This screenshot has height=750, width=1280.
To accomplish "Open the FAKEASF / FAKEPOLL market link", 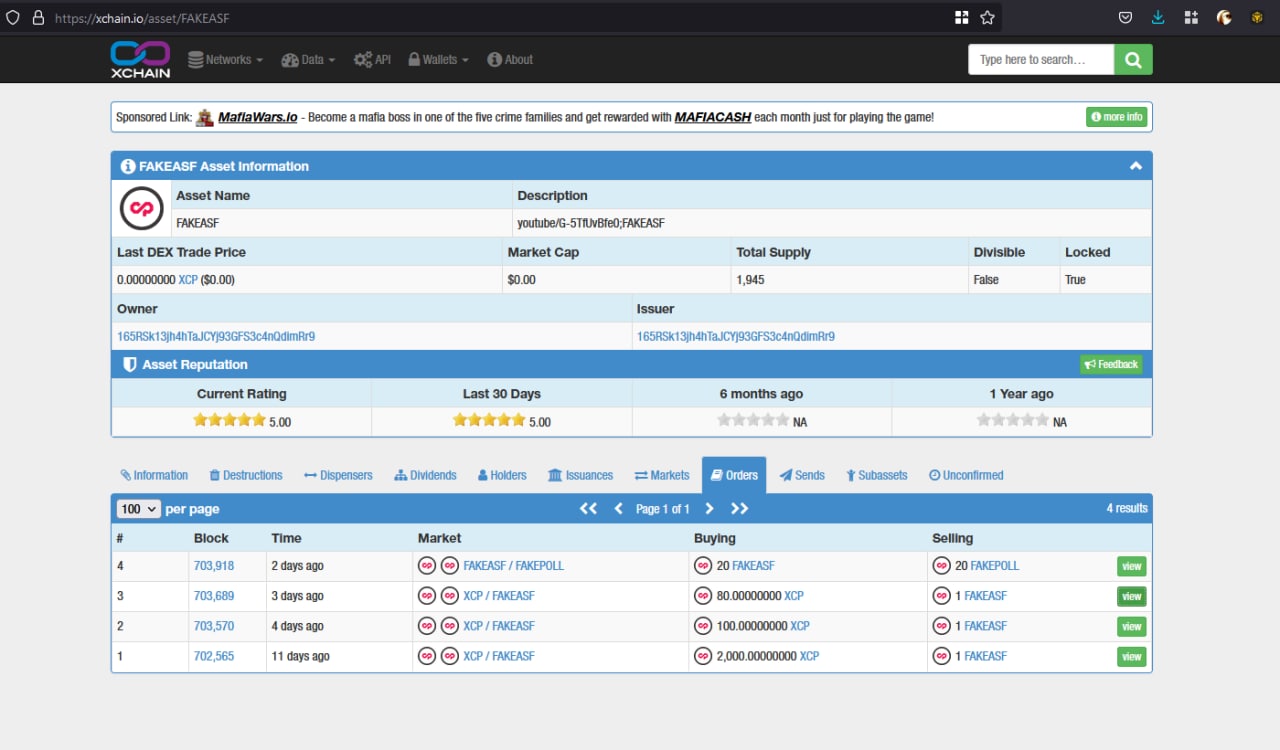I will coord(514,566).
